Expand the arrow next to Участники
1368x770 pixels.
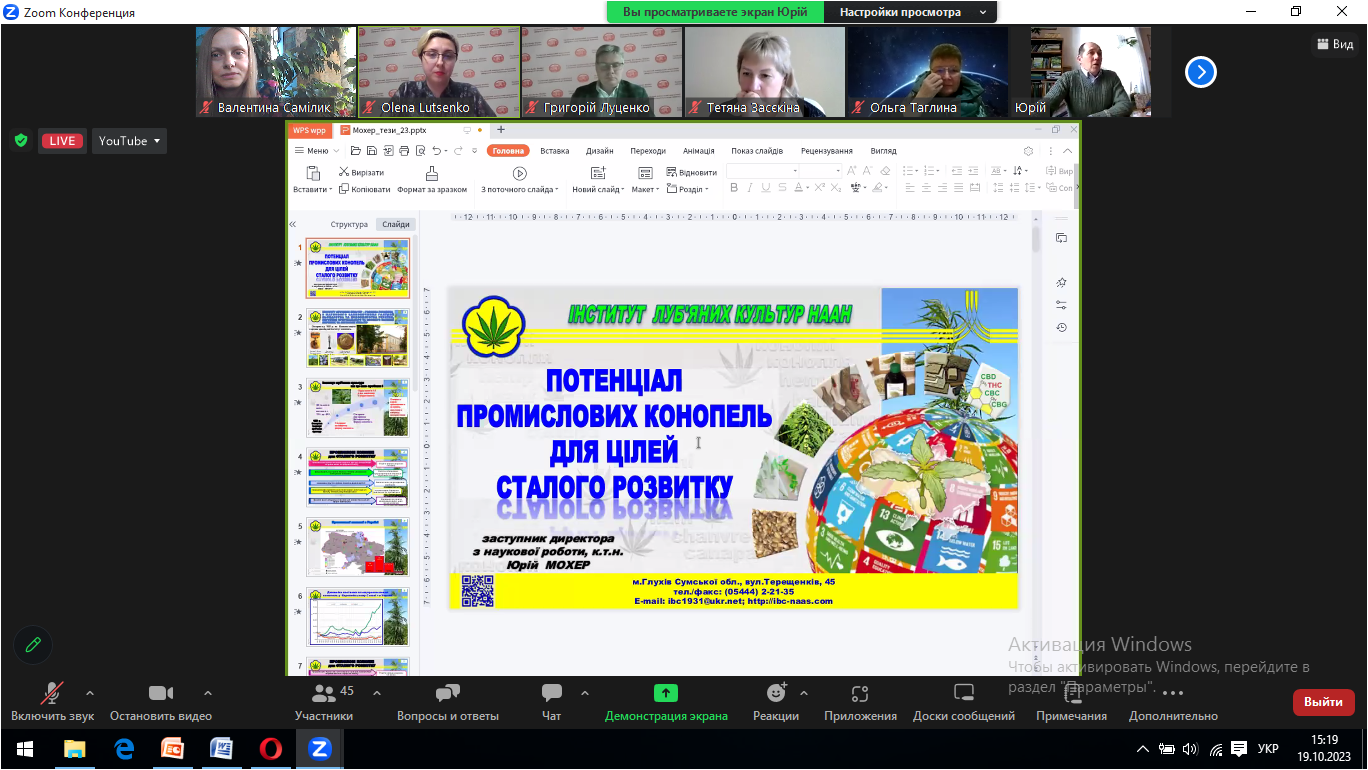(377, 692)
